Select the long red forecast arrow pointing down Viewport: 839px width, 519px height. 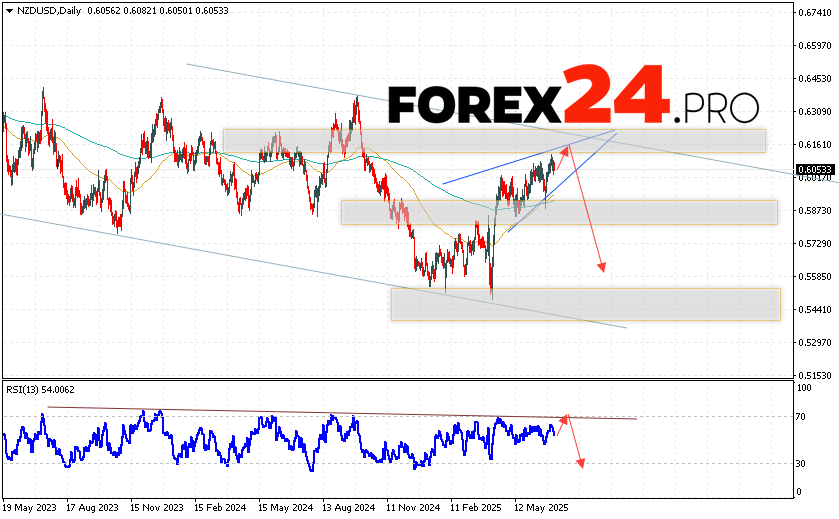[x=585, y=210]
